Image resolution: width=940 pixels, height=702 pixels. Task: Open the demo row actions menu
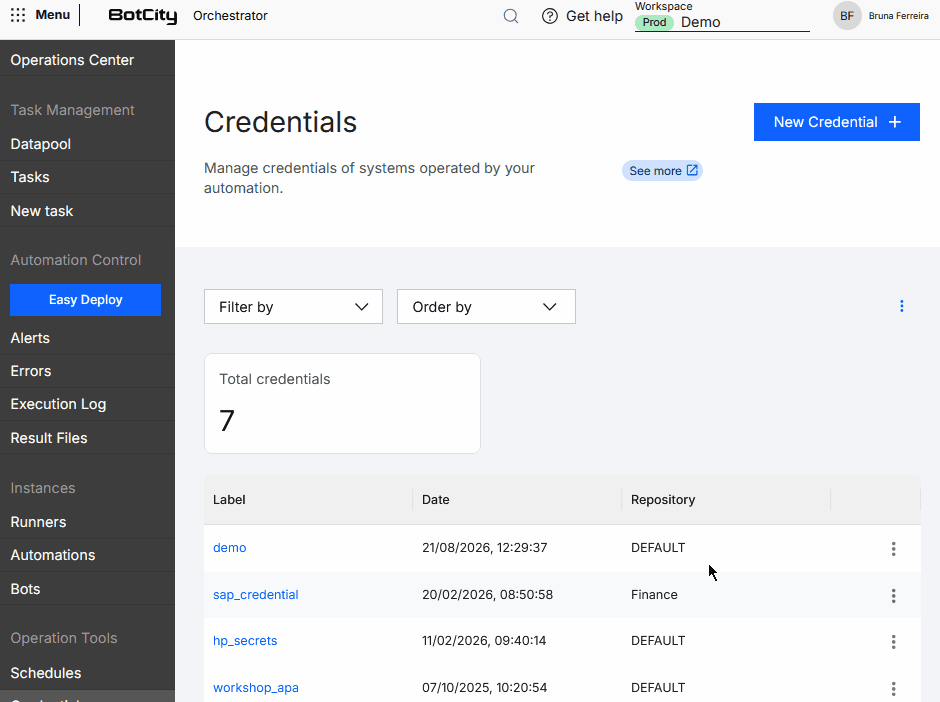click(893, 549)
